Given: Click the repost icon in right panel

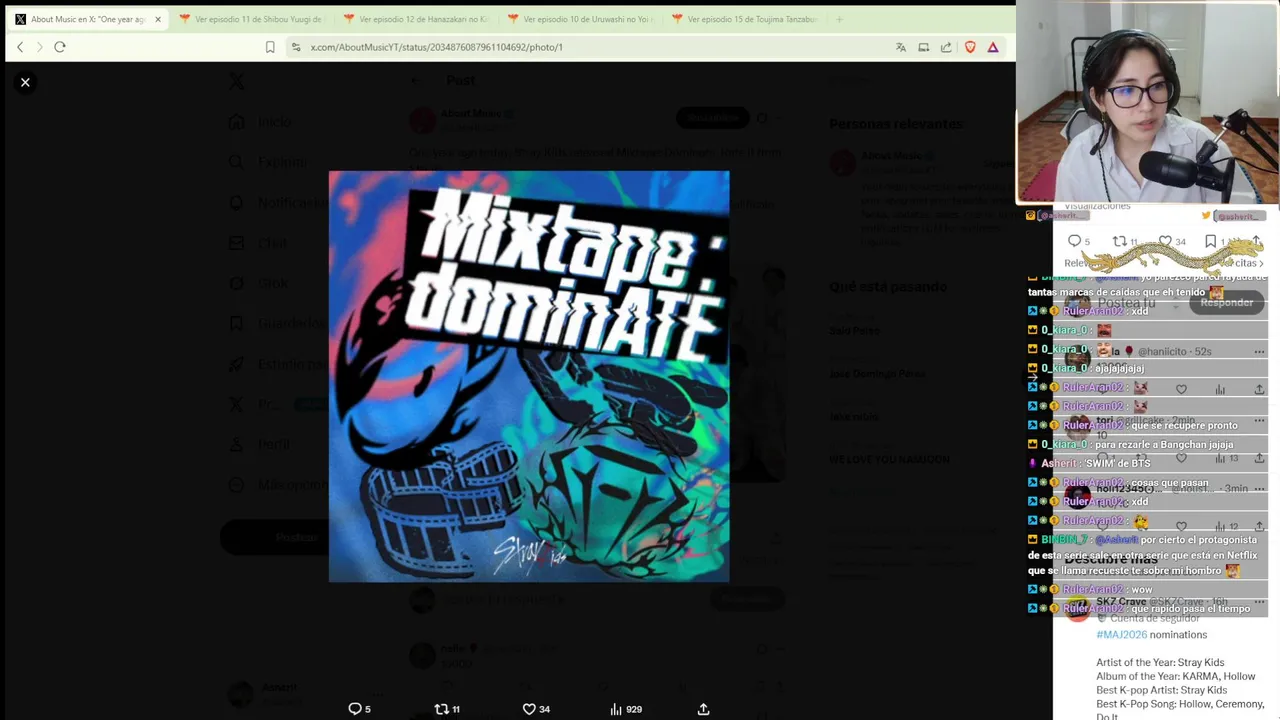Looking at the screenshot, I should point(1119,241).
